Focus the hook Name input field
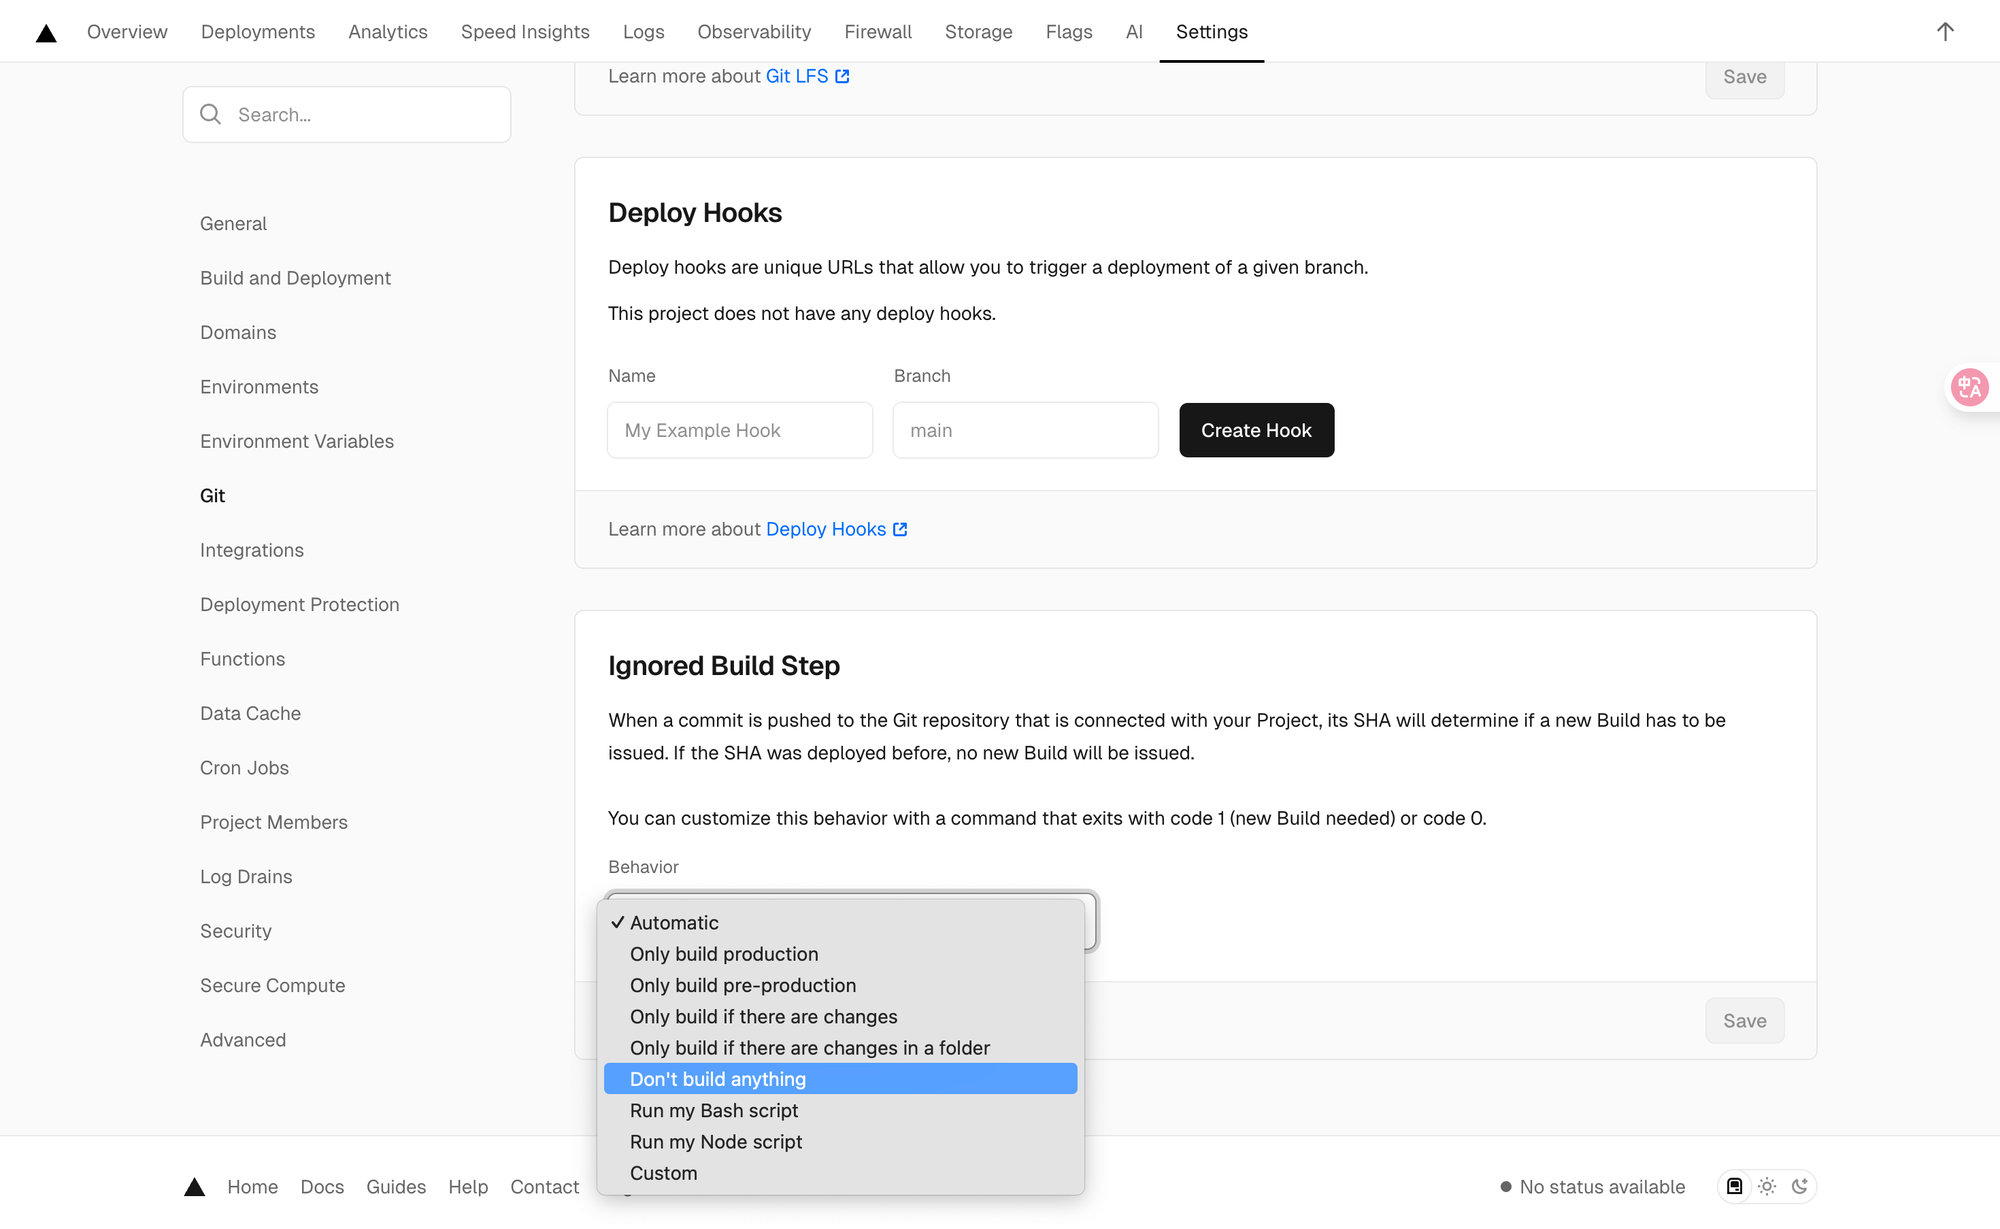 [739, 430]
